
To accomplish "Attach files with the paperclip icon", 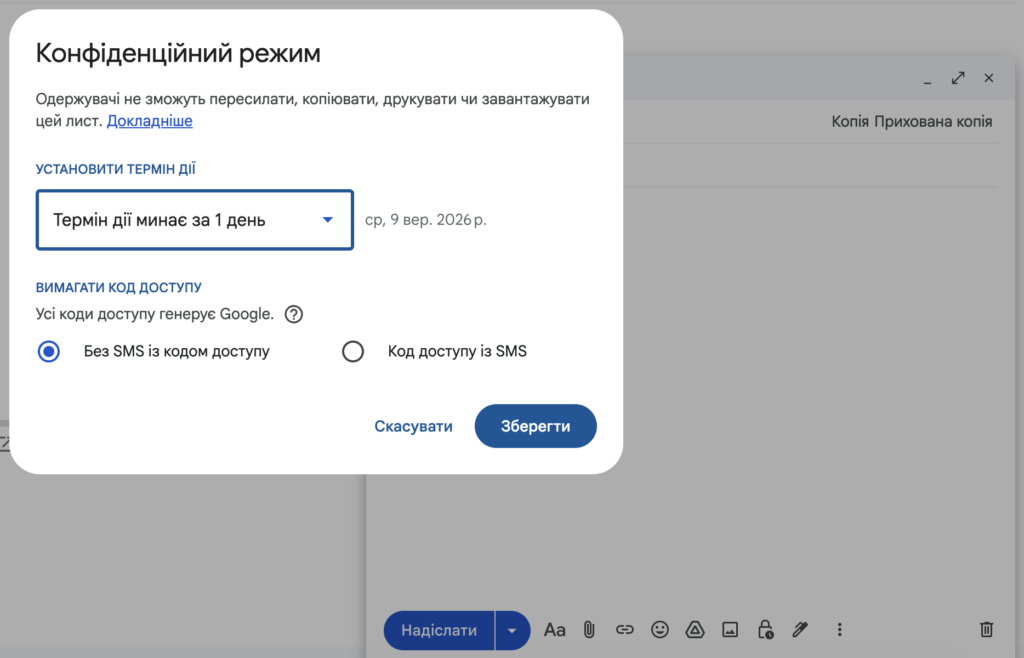I will click(x=589, y=630).
